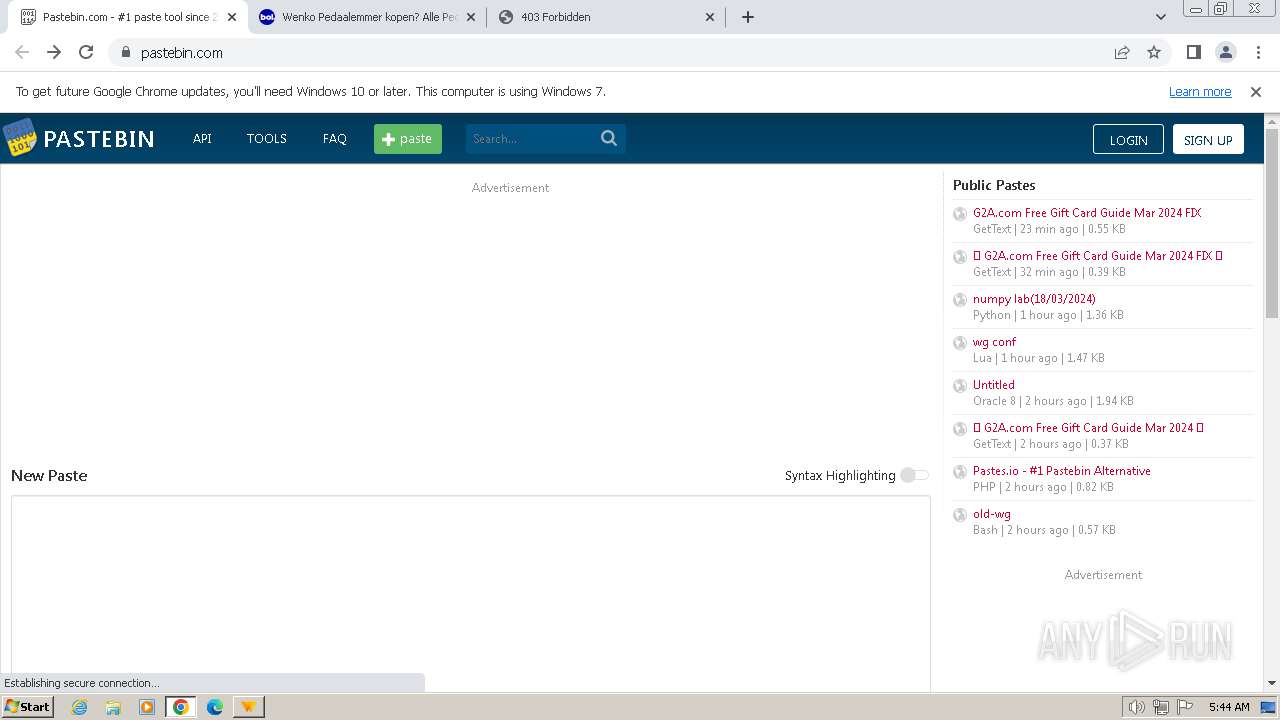
Task: Open Microsoft Edge from the taskbar
Action: pyautogui.click(x=215, y=707)
